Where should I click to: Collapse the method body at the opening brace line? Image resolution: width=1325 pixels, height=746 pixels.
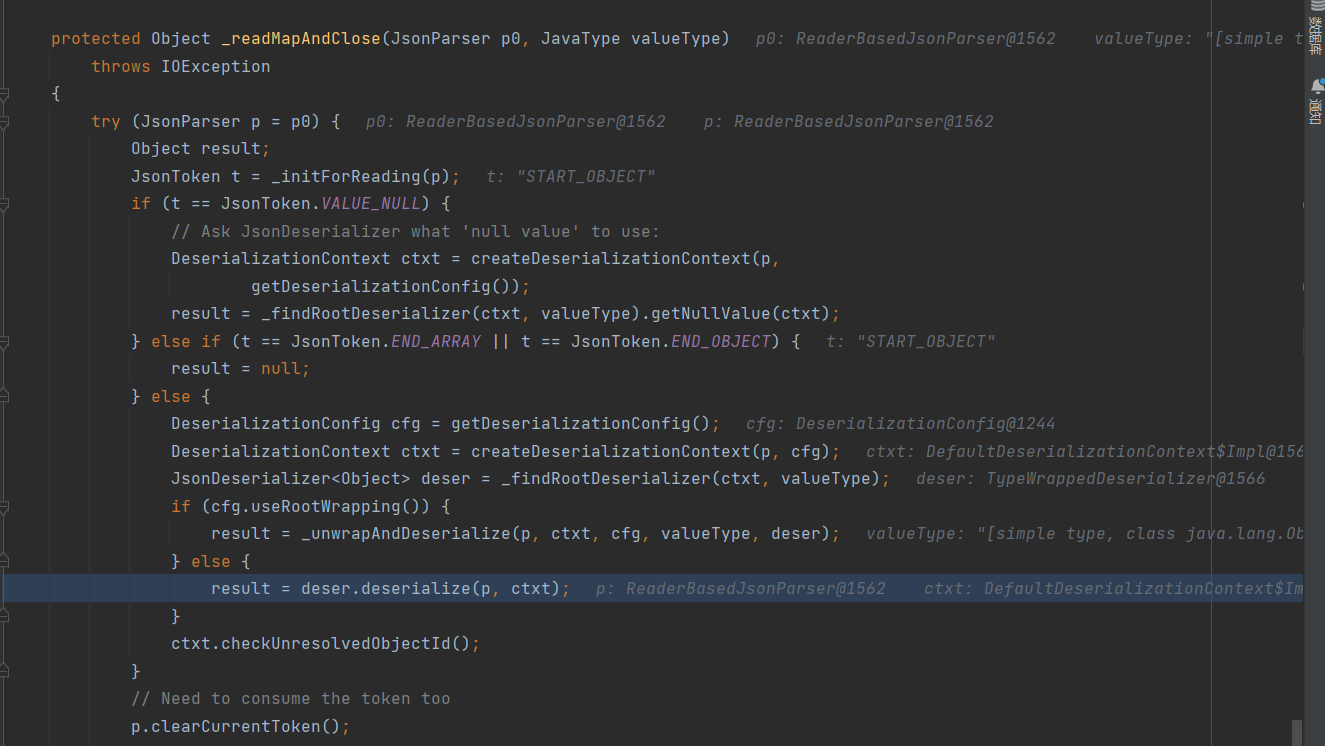click(x=4, y=94)
